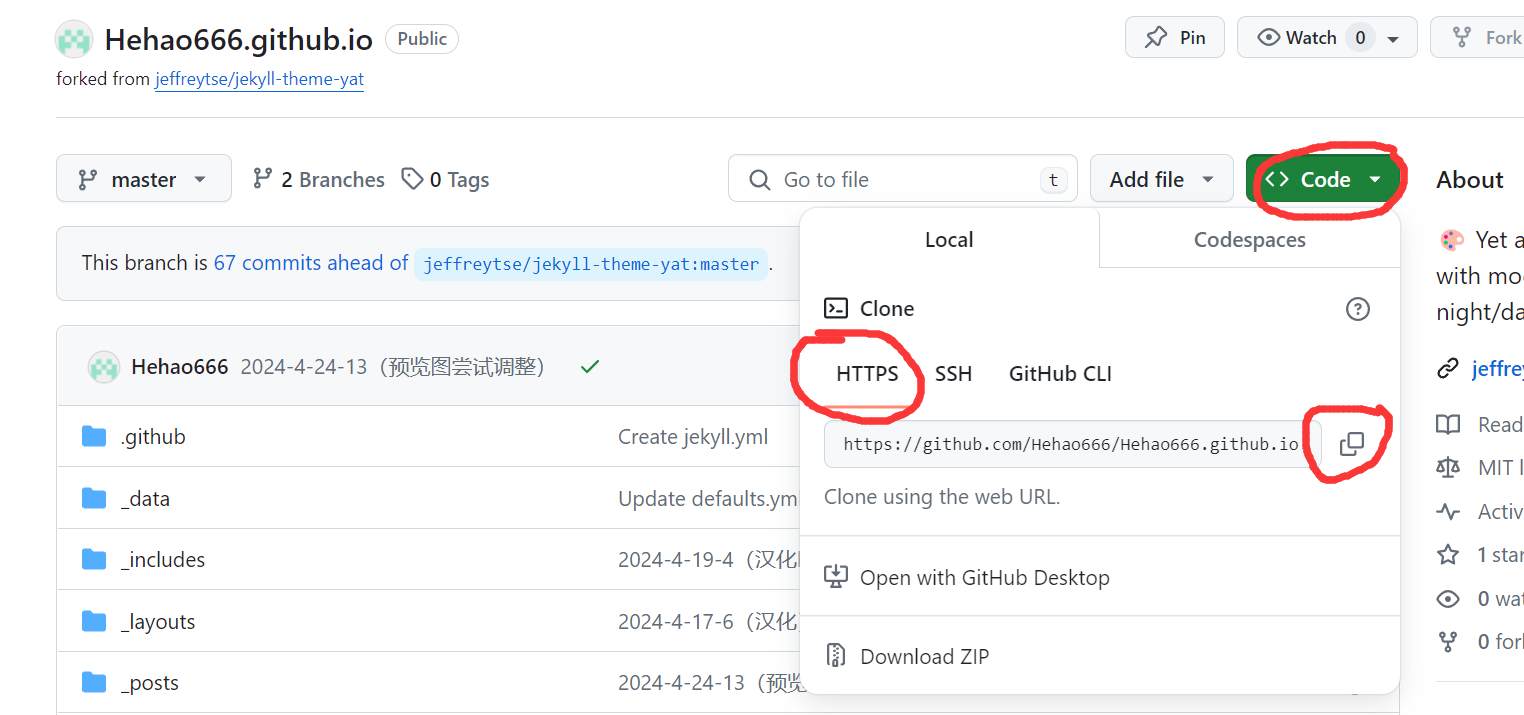Open the master branch dropdown
The height and width of the screenshot is (715, 1524).
coord(144,179)
